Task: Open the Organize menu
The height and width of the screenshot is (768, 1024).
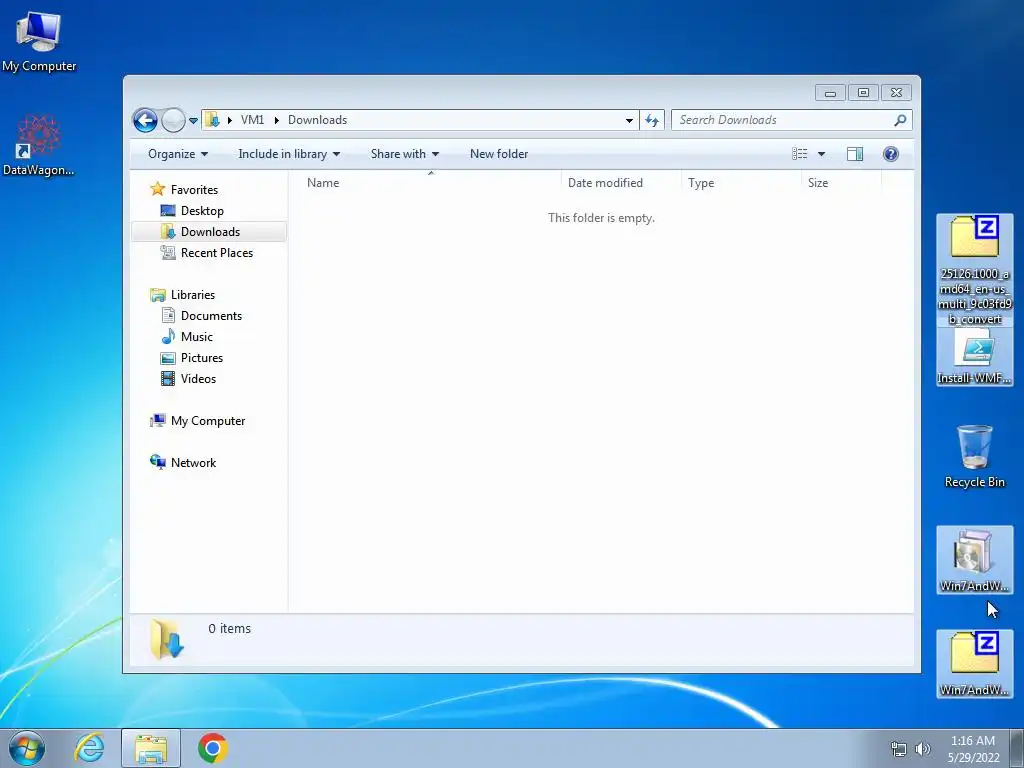Action: pyautogui.click(x=178, y=154)
